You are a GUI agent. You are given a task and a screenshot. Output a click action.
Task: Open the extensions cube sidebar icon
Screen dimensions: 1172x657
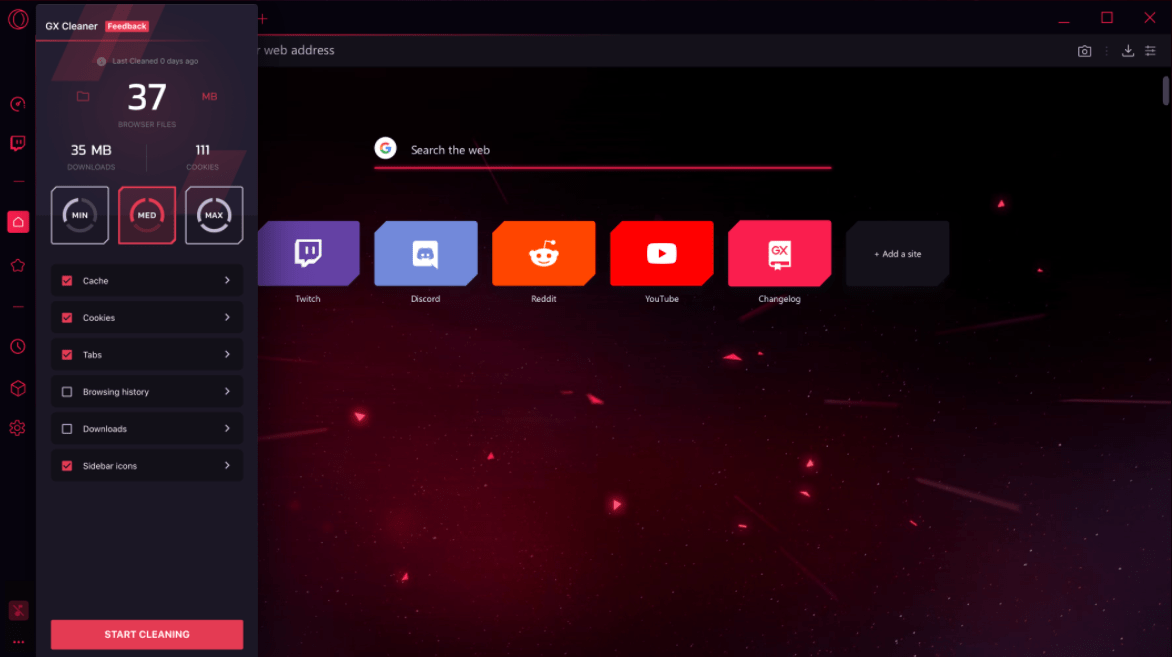(17, 387)
